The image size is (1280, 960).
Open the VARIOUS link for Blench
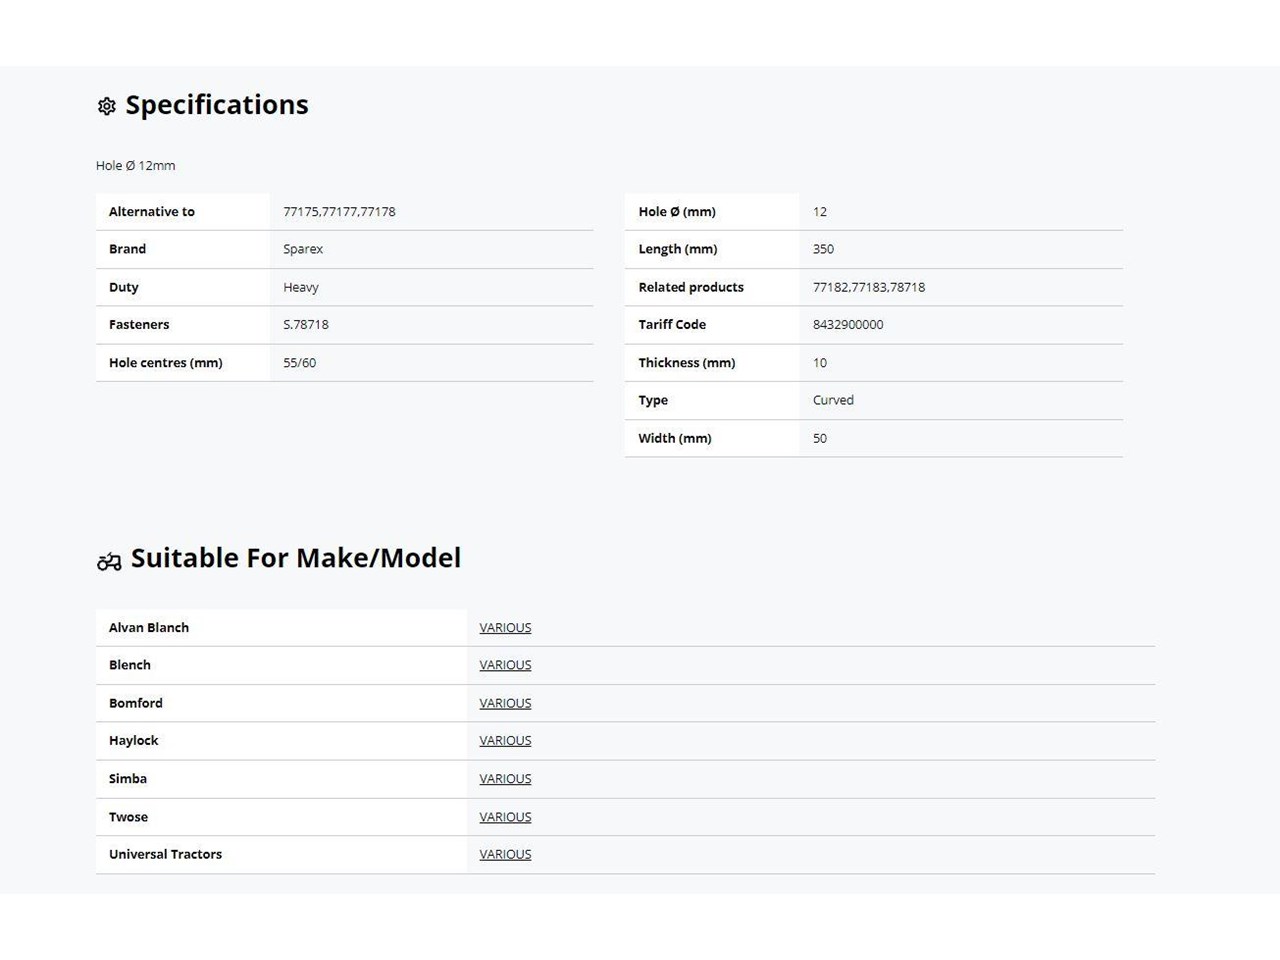point(505,665)
